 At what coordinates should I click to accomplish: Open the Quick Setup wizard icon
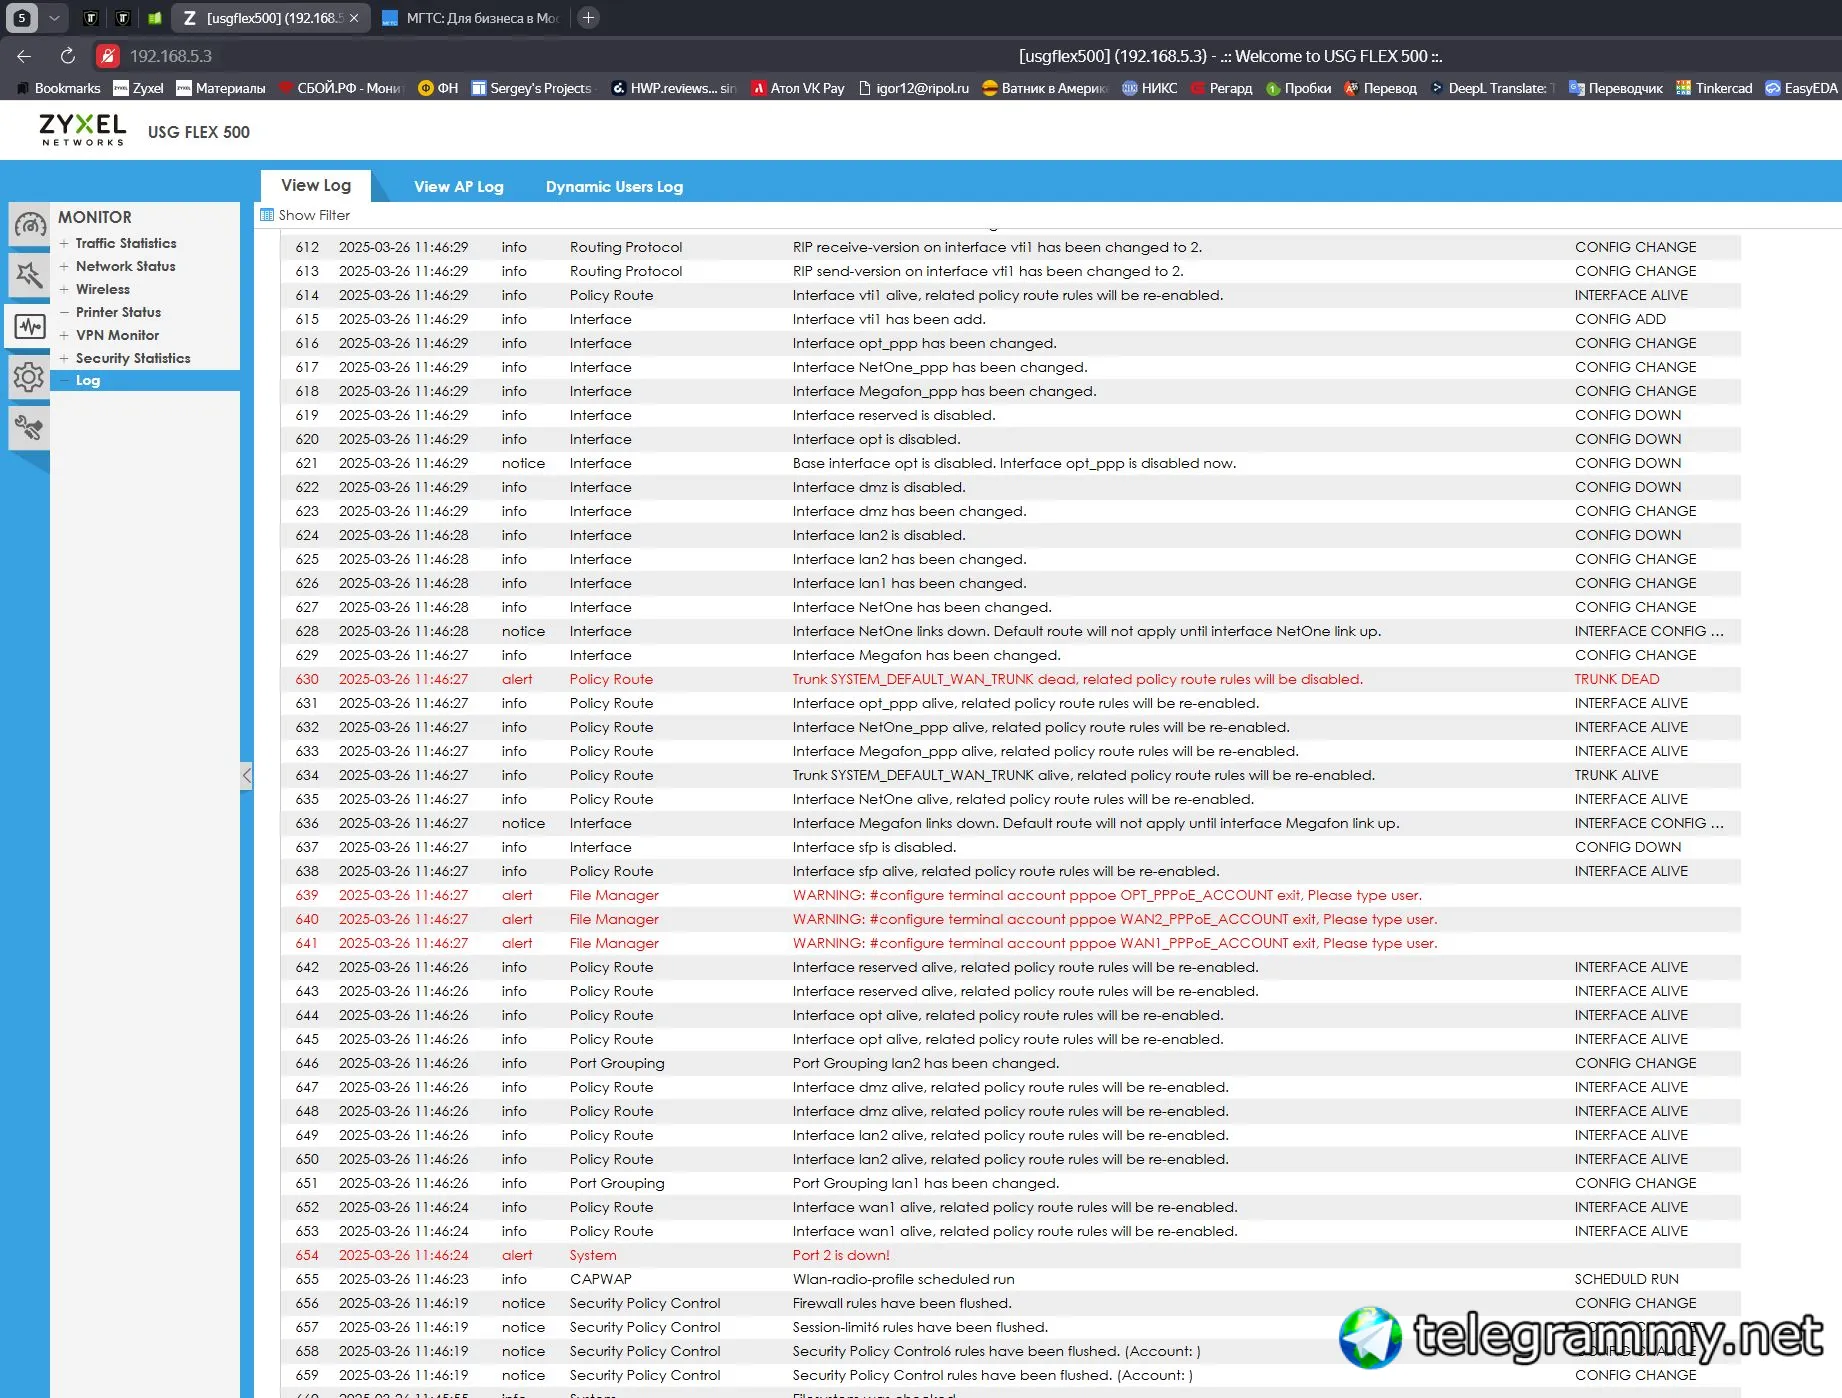(x=29, y=275)
